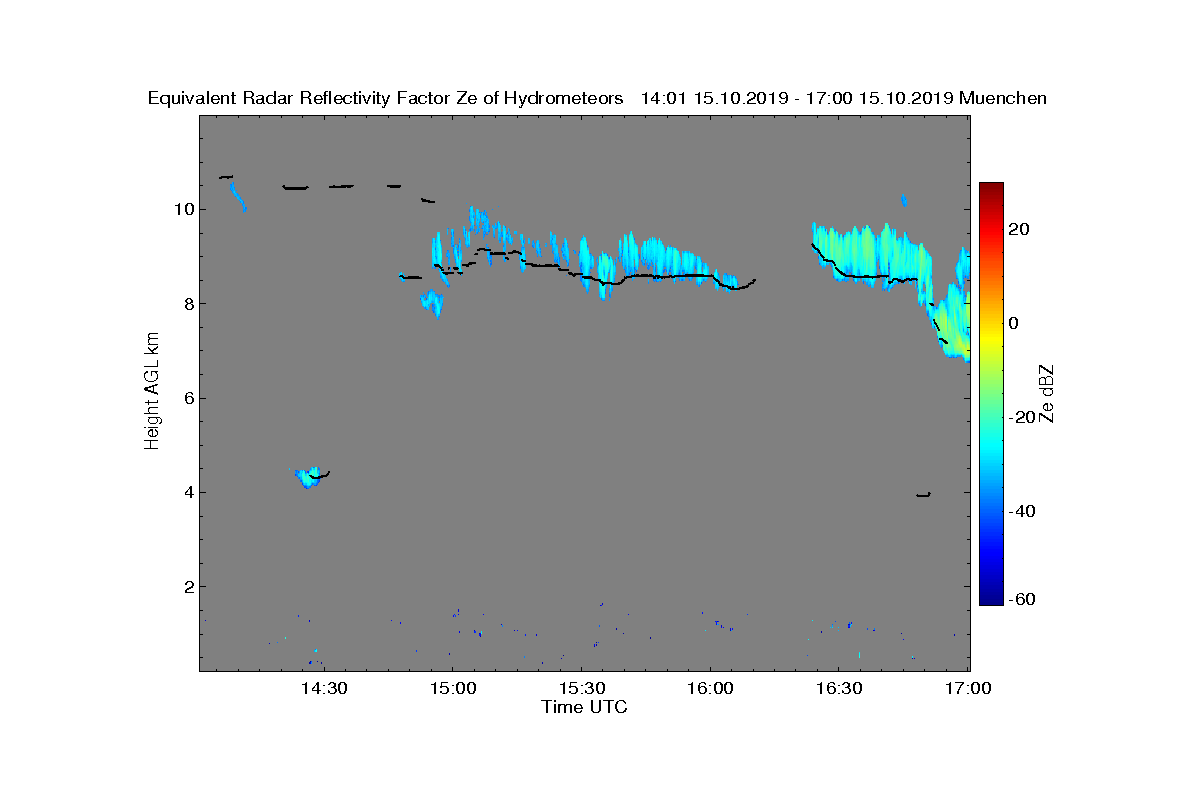The width and height of the screenshot is (1200, 800).
Task: Click the yellow zone of the colorbar
Action: point(991,340)
